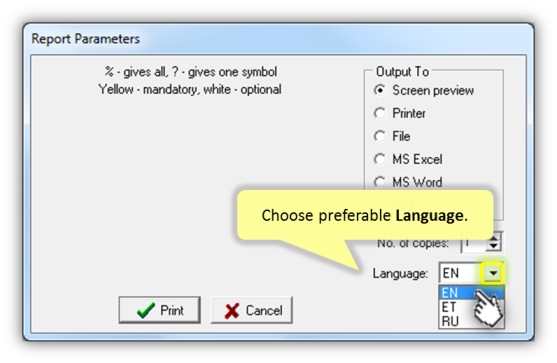The width and height of the screenshot is (557, 363).
Task: Select the File output radio button
Action: point(379,136)
